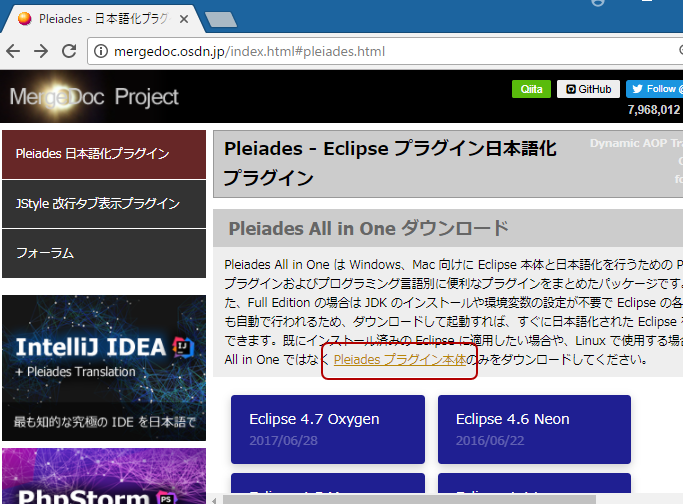Follow the Pleiades プラグイン本体 link

[x=400, y=360]
